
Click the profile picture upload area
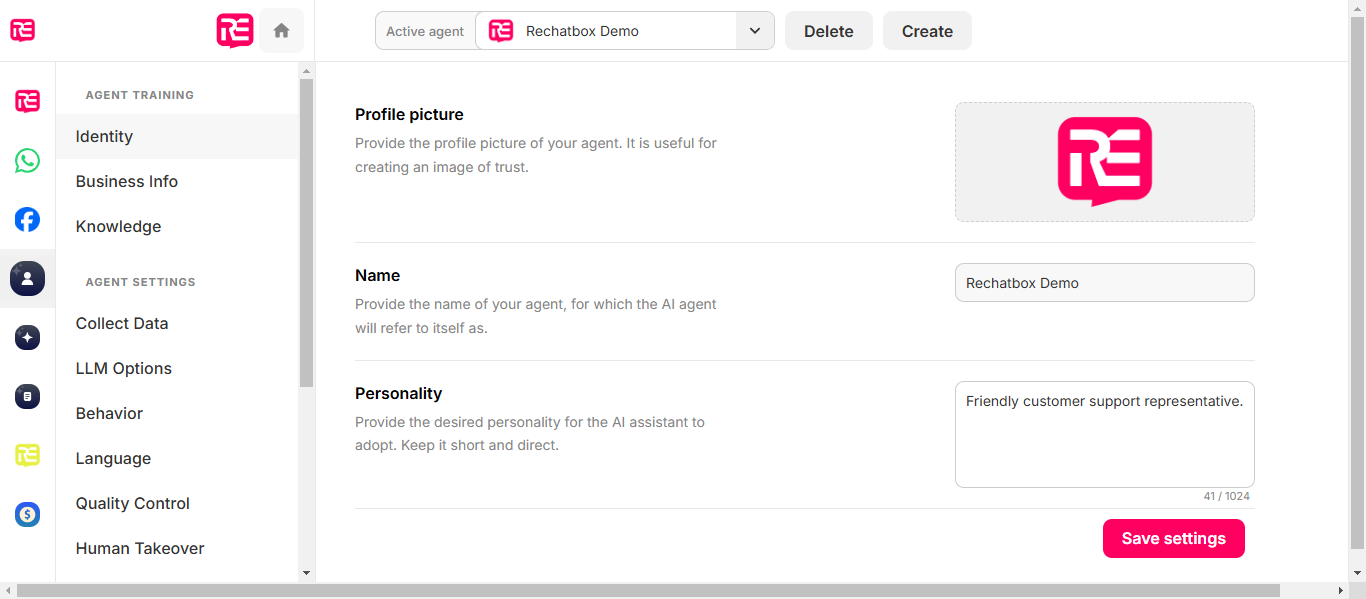click(1105, 162)
